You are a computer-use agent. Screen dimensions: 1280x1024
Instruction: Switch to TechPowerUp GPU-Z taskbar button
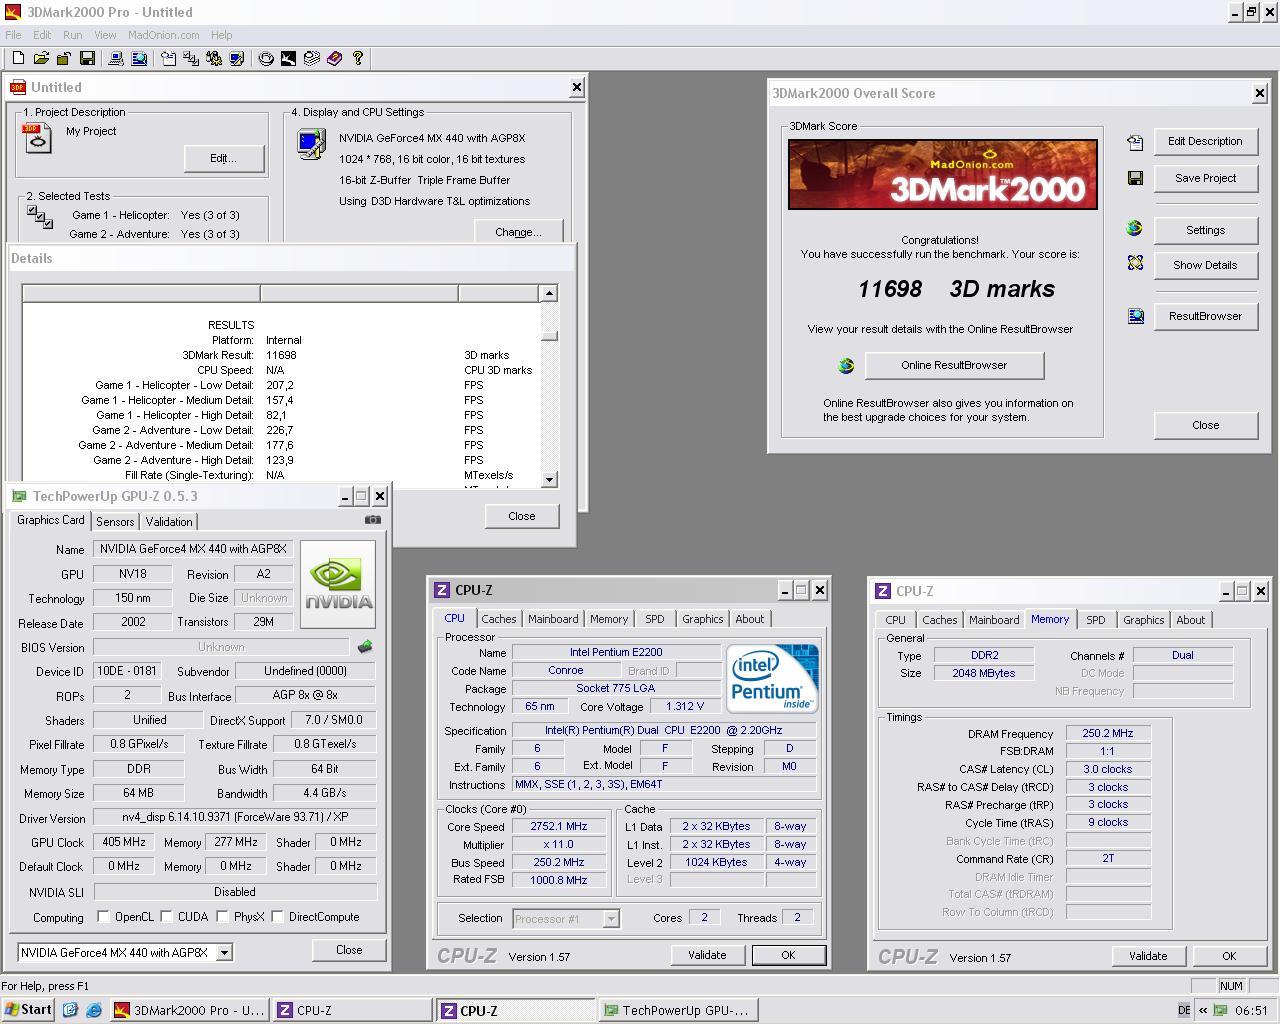(677, 1010)
